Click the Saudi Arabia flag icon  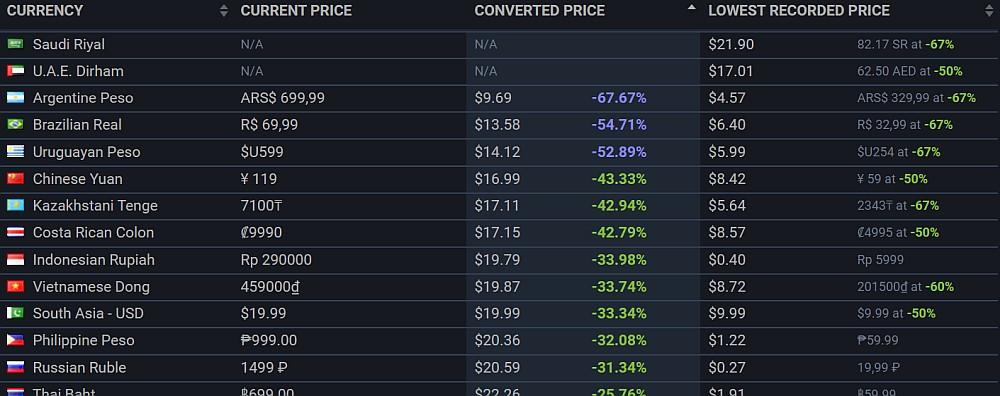15,44
